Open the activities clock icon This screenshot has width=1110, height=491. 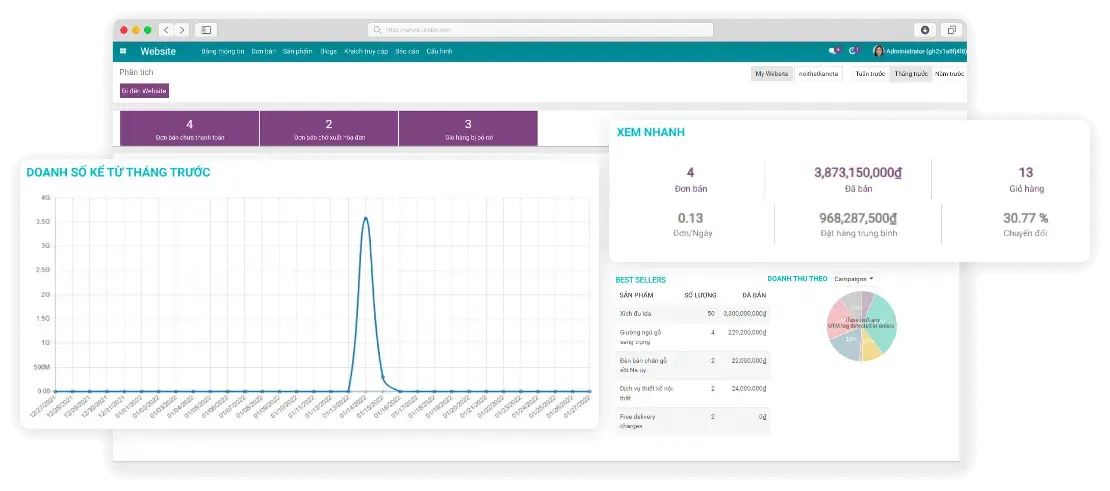pos(853,51)
